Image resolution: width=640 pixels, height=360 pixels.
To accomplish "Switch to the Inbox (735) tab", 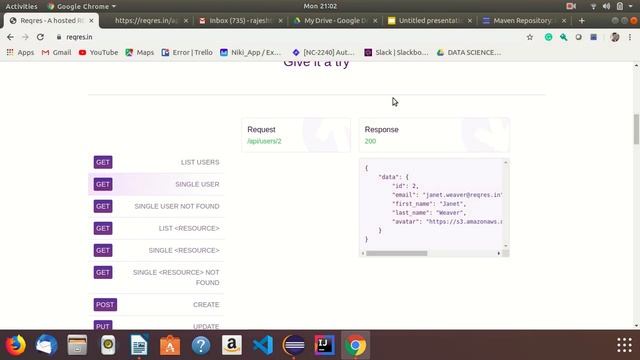I will 241,20.
